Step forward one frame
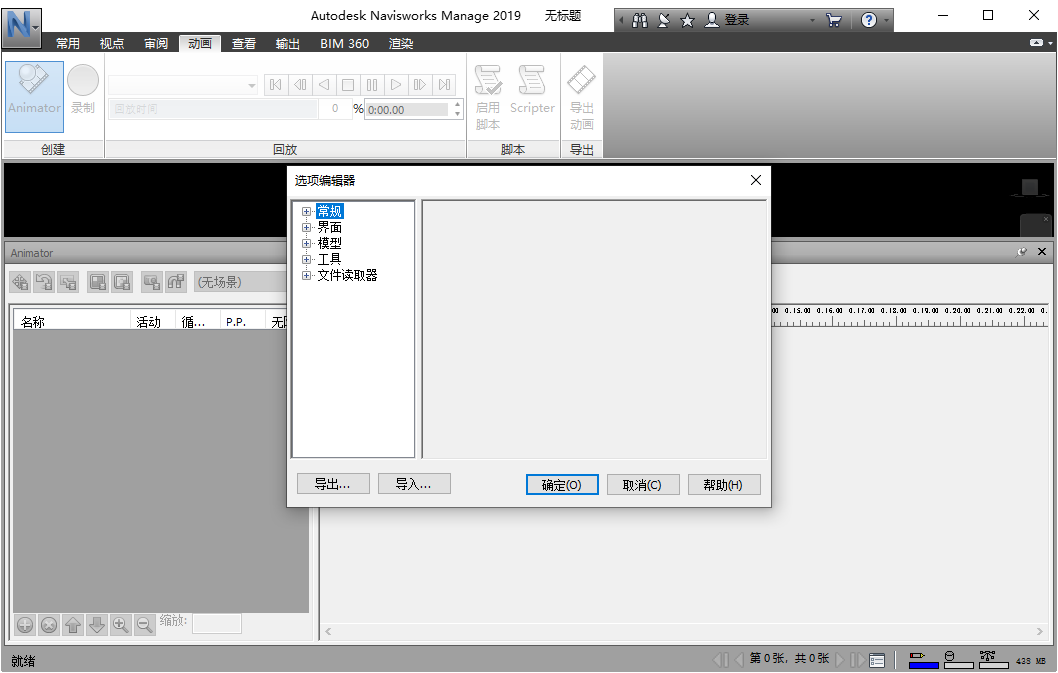This screenshot has width=1058, height=673. click(420, 85)
